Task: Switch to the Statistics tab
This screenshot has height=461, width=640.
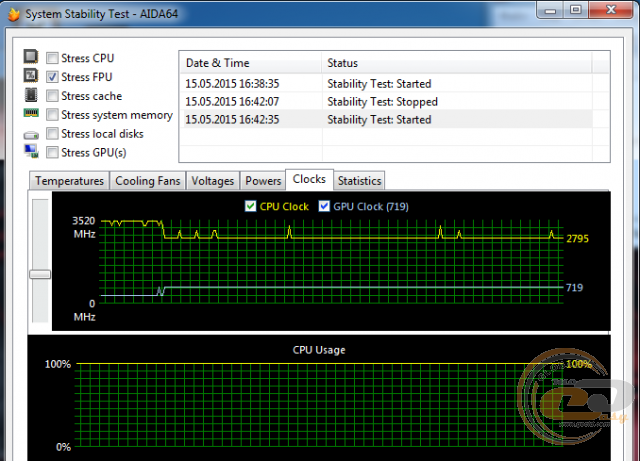Action: tap(359, 181)
